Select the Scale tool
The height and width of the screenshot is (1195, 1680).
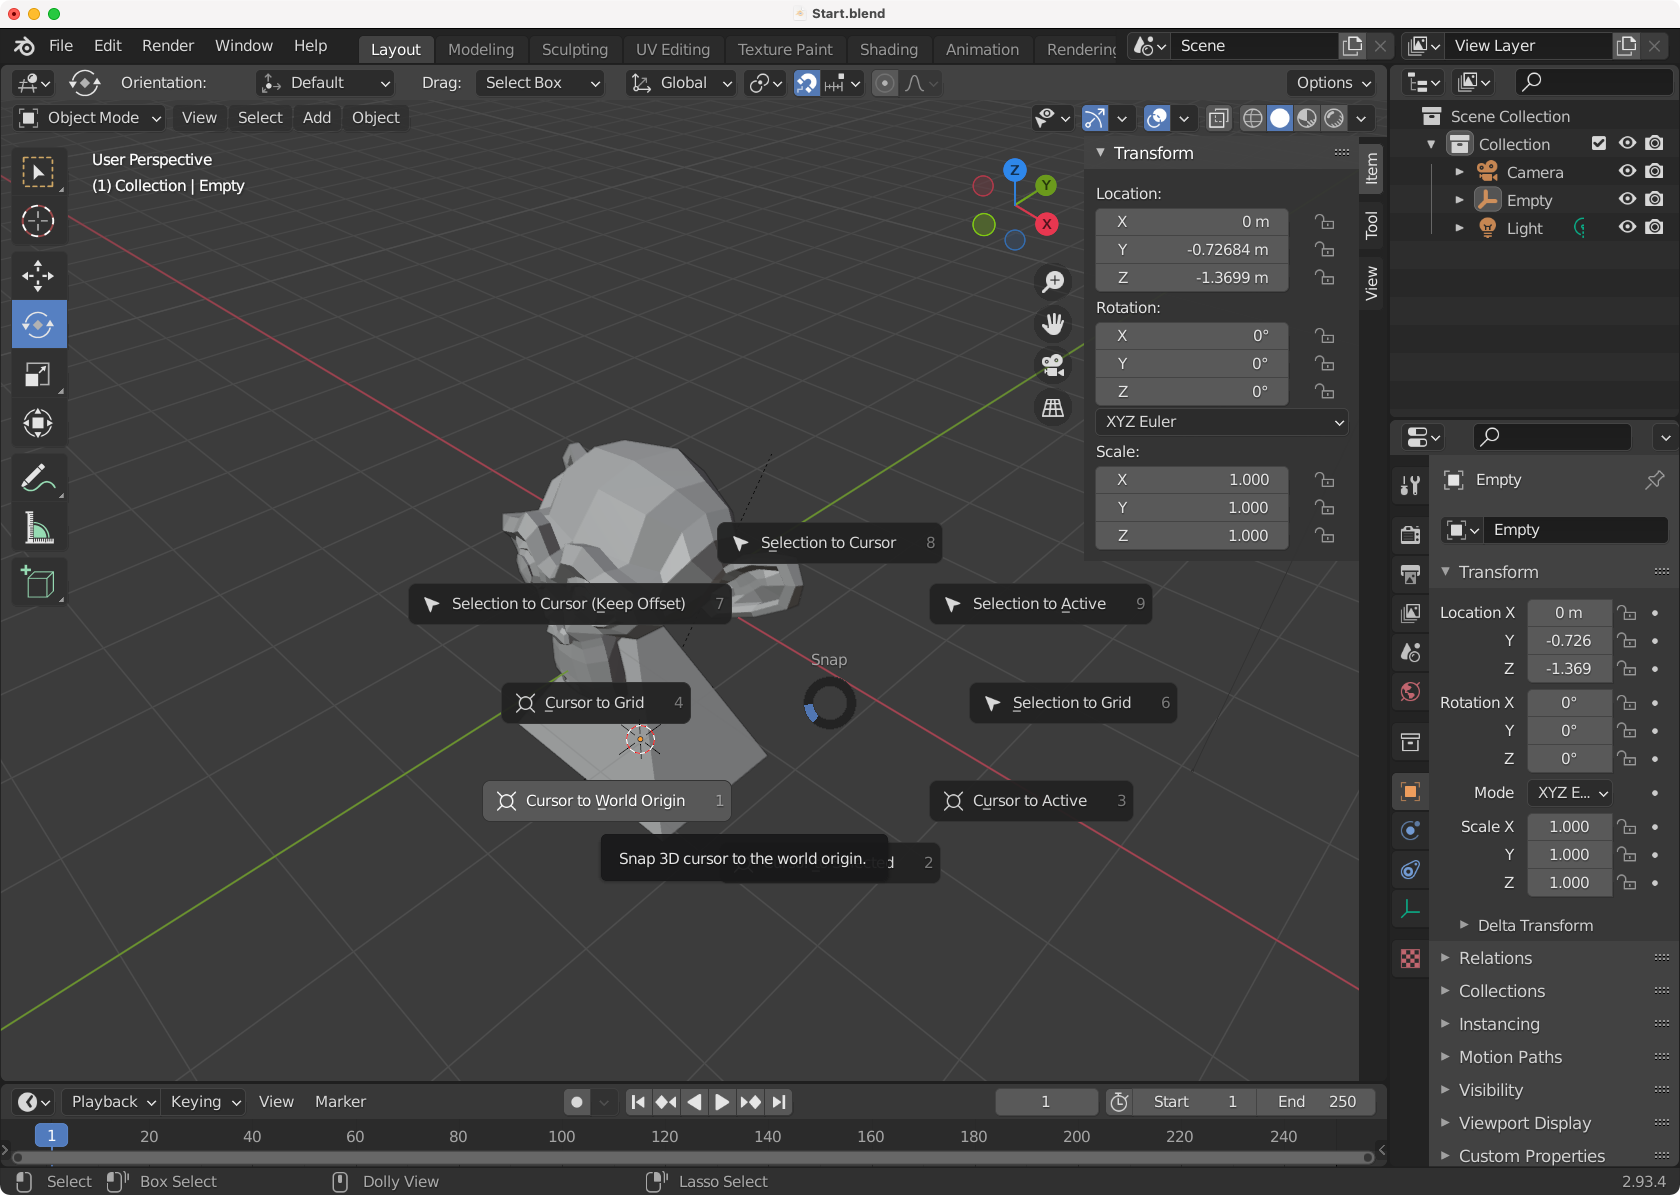38,375
